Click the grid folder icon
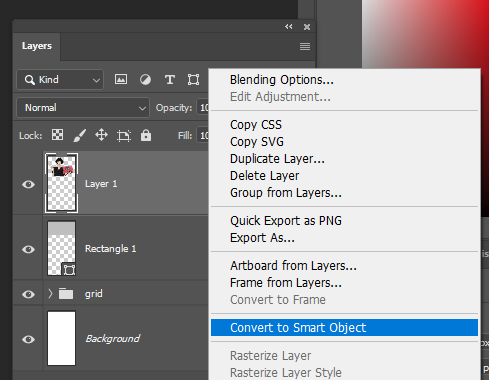The width and height of the screenshot is (489, 380). tap(66, 294)
